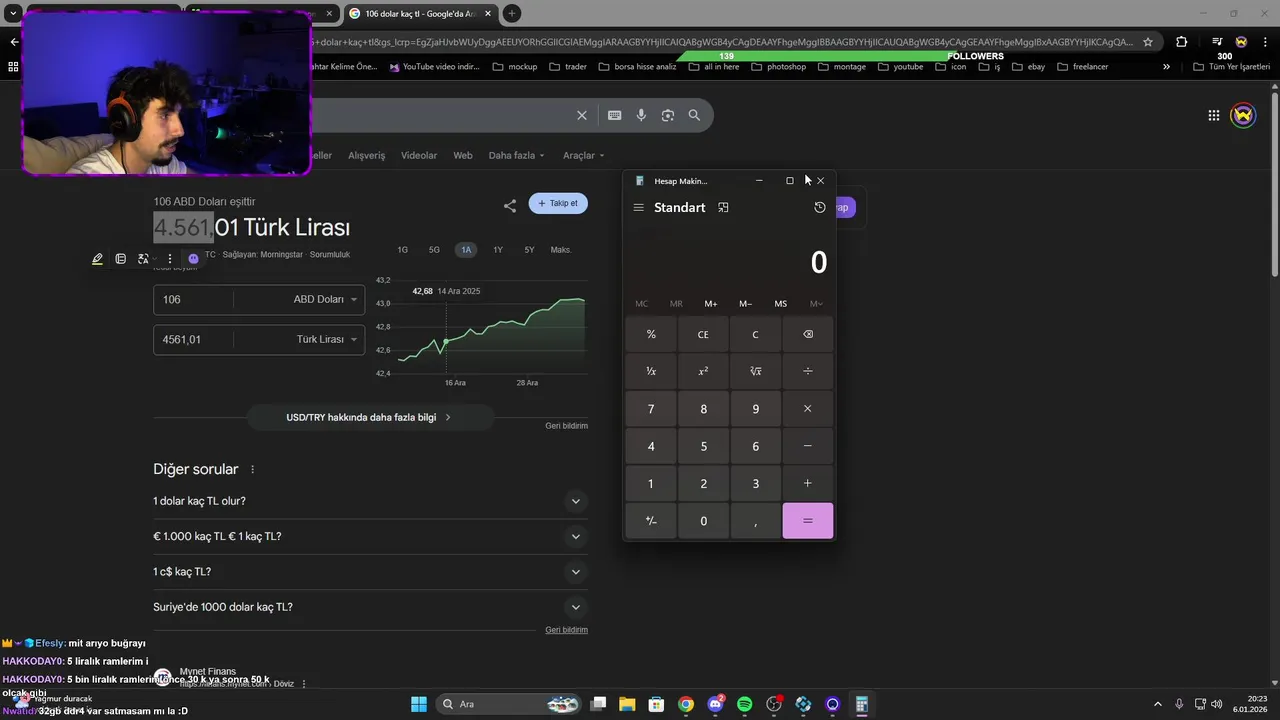1280x720 pixels.
Task: Click the minus operator key
Action: coord(808,446)
